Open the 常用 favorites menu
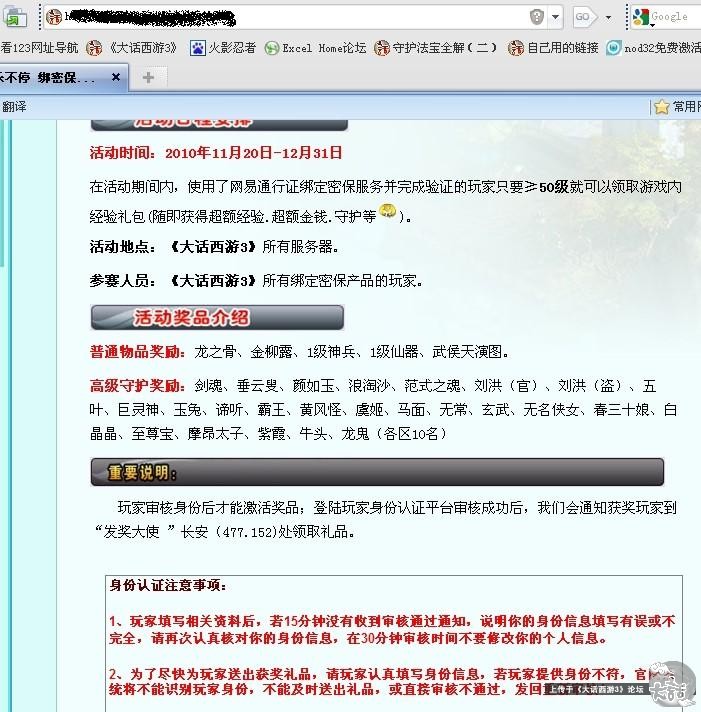Image resolution: width=701 pixels, height=712 pixels. (x=686, y=107)
